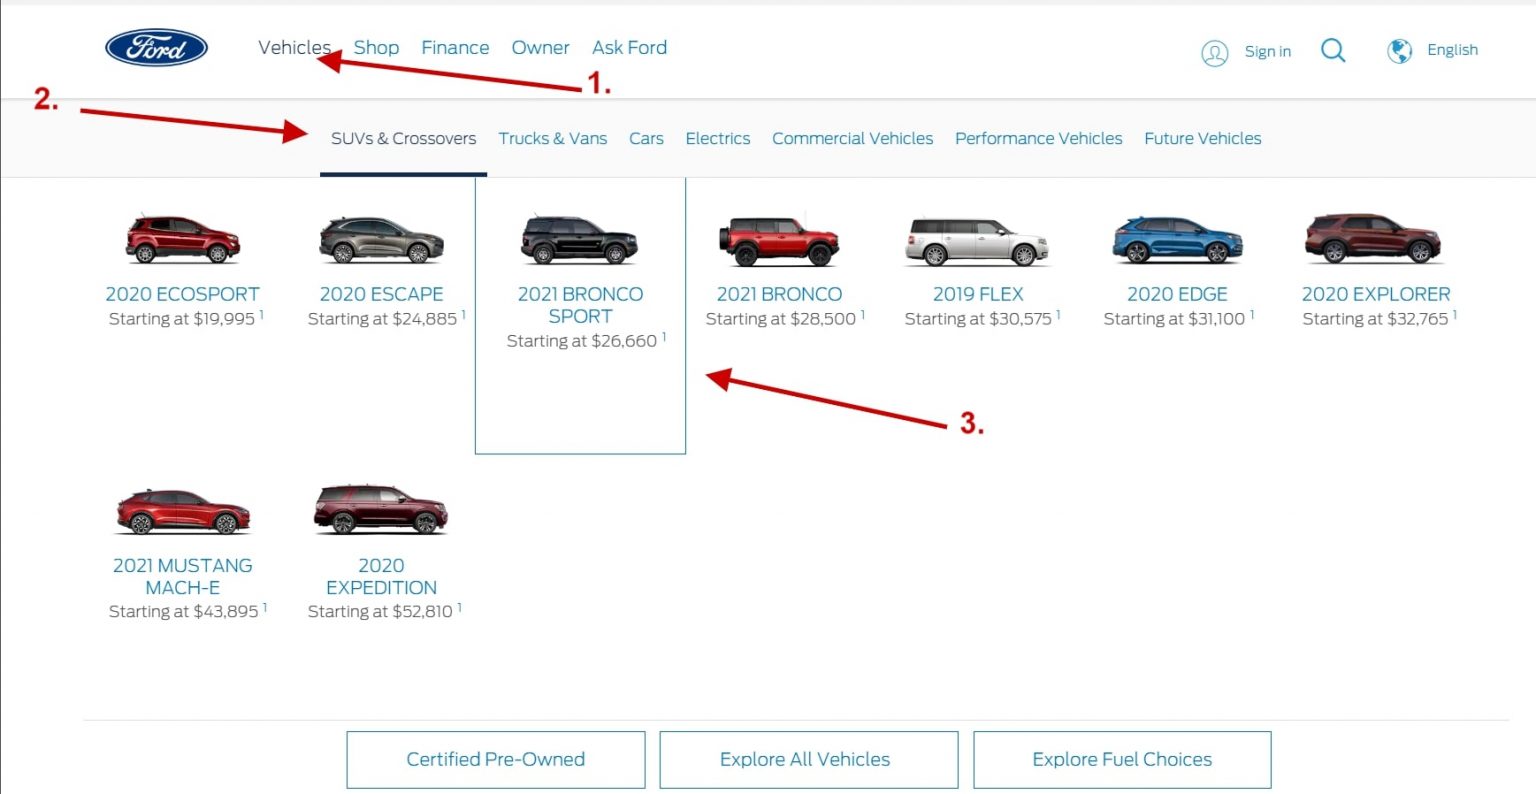This screenshot has height=794, width=1536.
Task: Open the 2020 Expedition link
Action: [381, 576]
